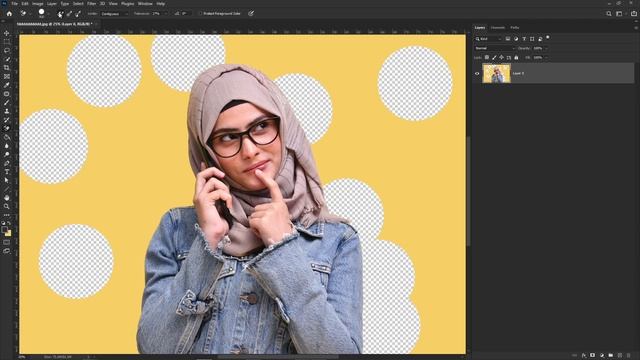The image size is (640, 360).
Task: Toggle lock position icon
Action: coord(502,58)
